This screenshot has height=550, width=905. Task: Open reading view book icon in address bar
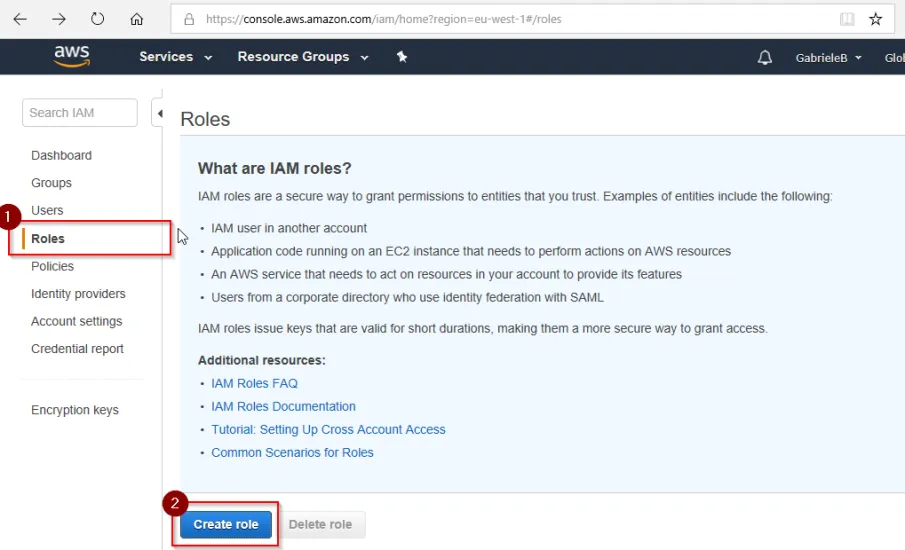tap(847, 19)
